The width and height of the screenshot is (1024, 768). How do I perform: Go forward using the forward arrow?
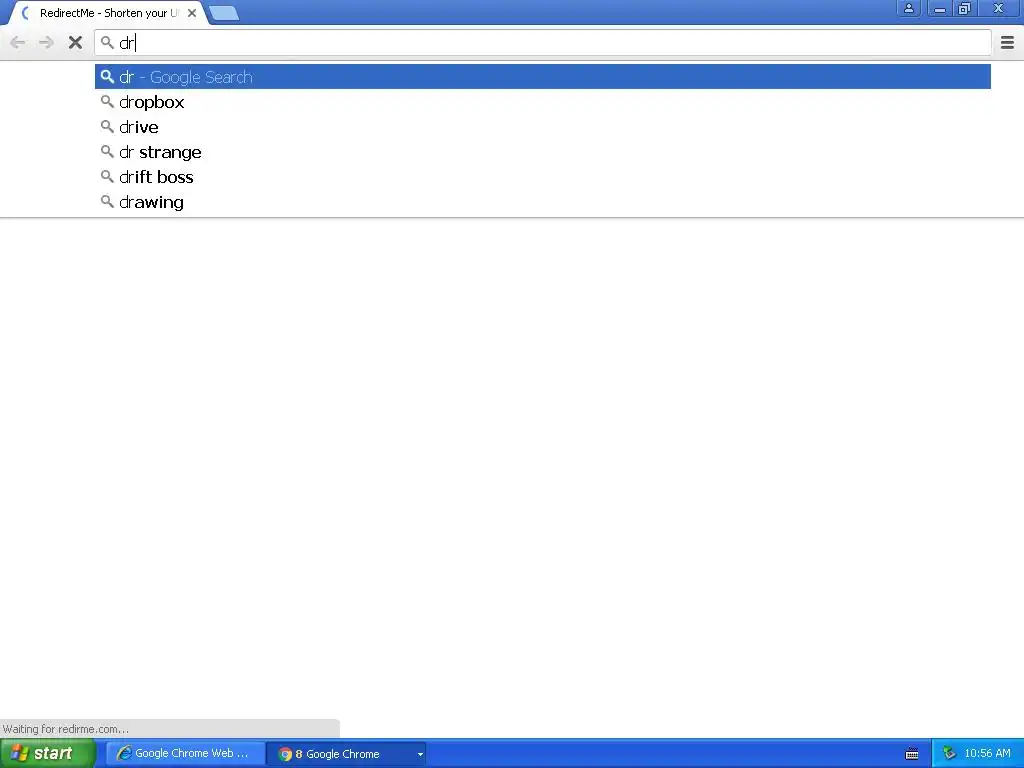[x=46, y=43]
